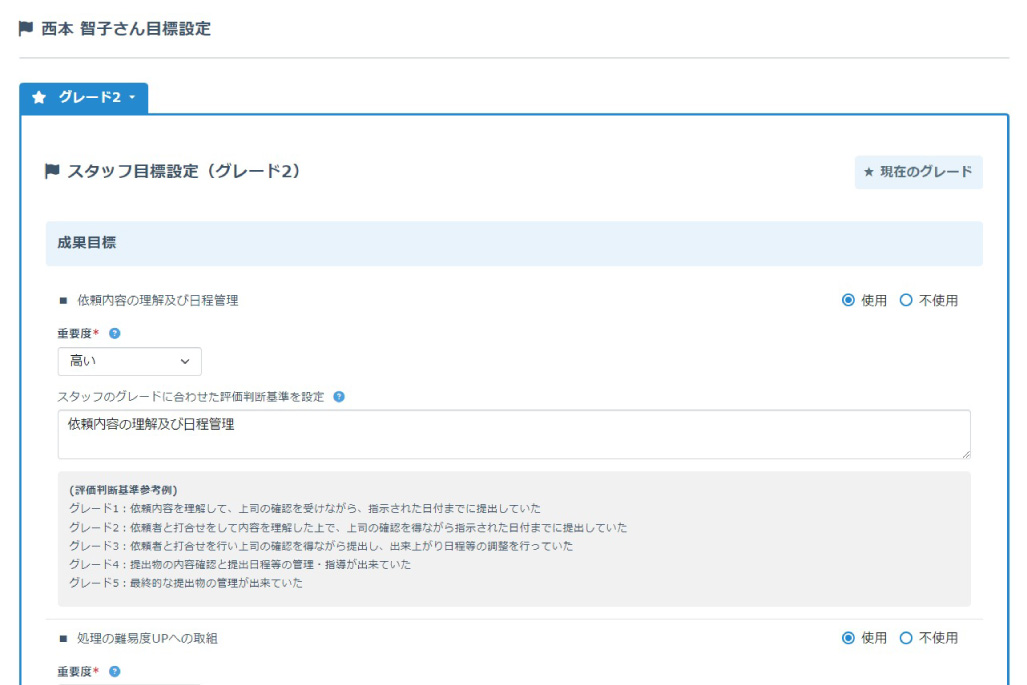Click help icon next to 評価判断基準を設定
This screenshot has height=685, width=1027.
click(x=339, y=396)
